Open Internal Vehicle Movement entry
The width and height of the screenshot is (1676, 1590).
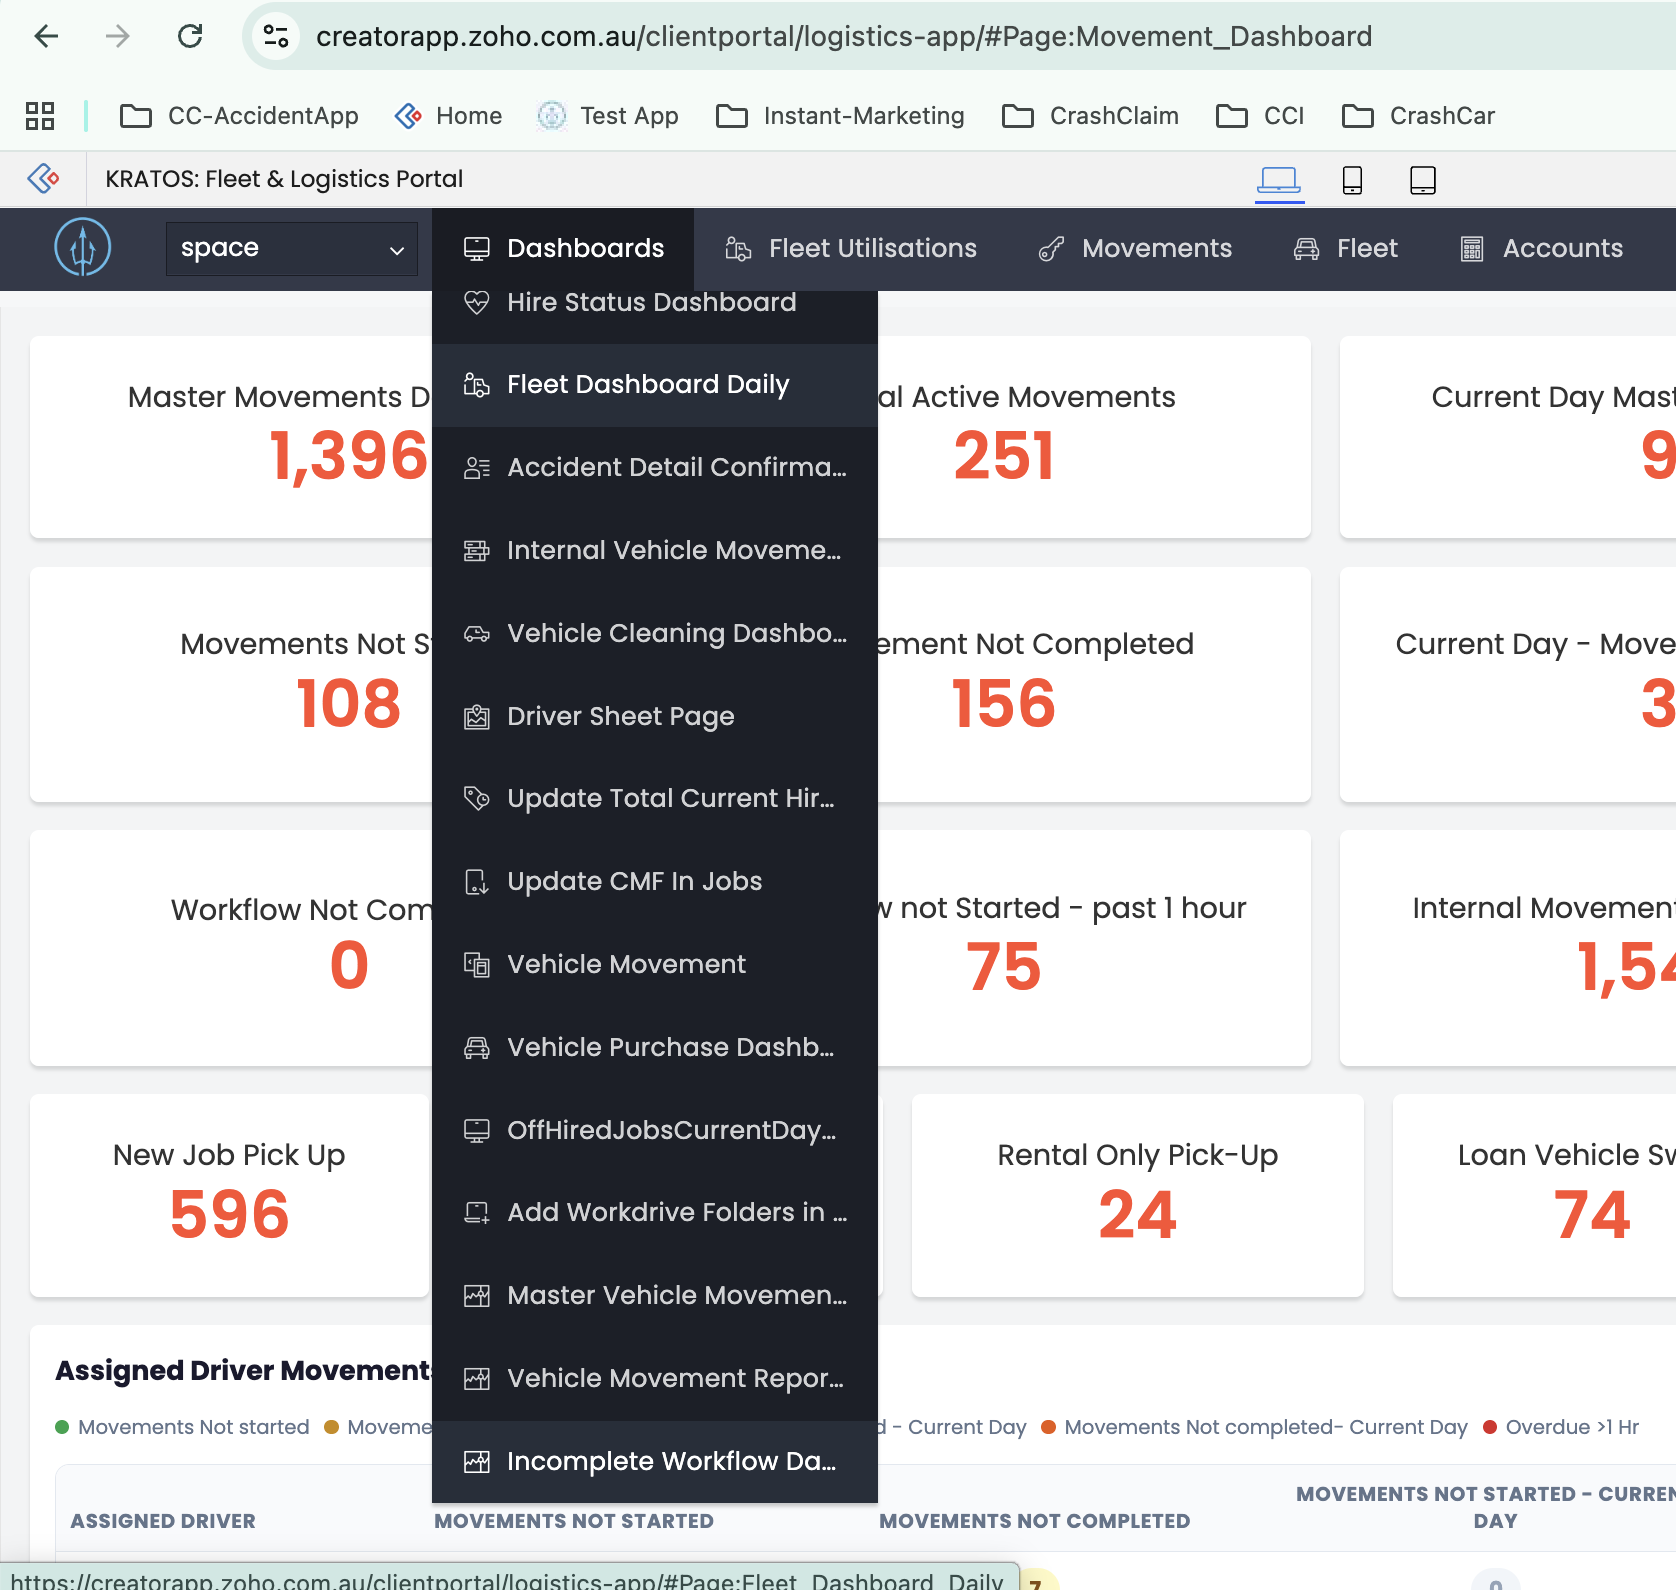[x=655, y=551]
